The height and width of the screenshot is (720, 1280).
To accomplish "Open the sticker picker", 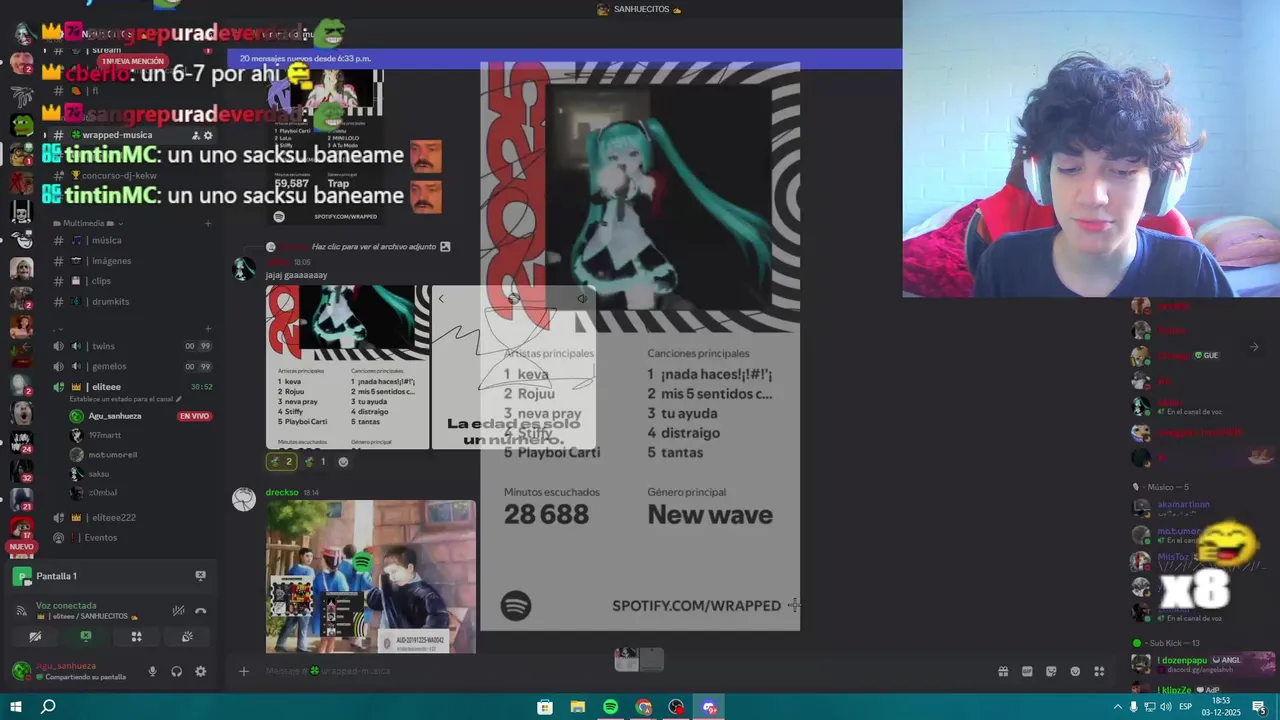I will [x=1051, y=671].
